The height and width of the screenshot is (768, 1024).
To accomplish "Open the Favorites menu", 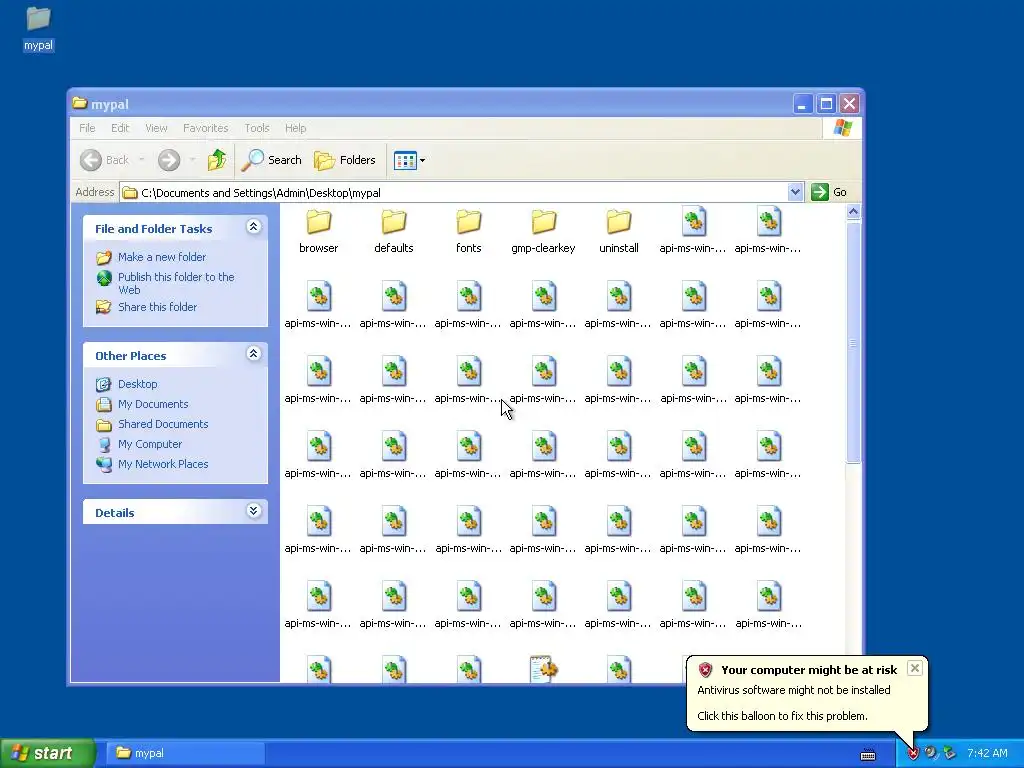I will pyautogui.click(x=205, y=128).
